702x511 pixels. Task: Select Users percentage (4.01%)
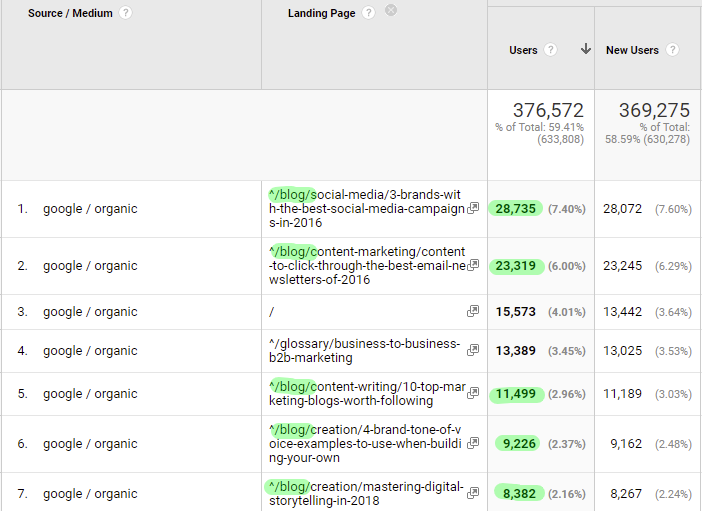pos(567,312)
